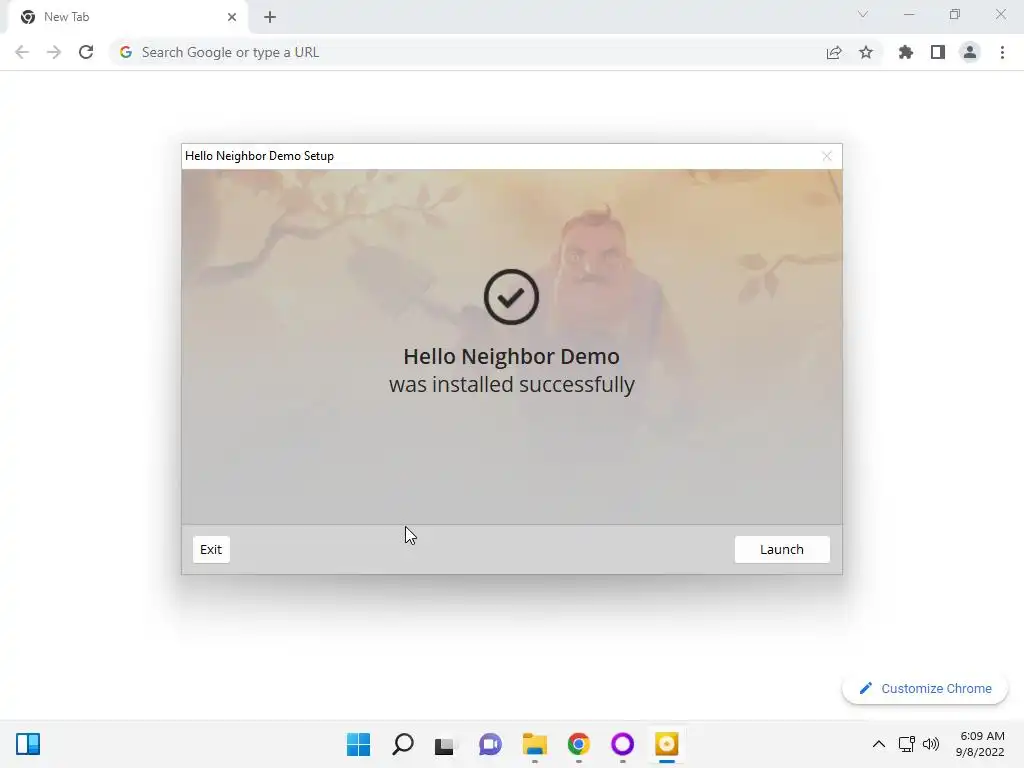Exit the Hello Neighbor Demo Setup
This screenshot has height=768, width=1024.
click(x=211, y=549)
